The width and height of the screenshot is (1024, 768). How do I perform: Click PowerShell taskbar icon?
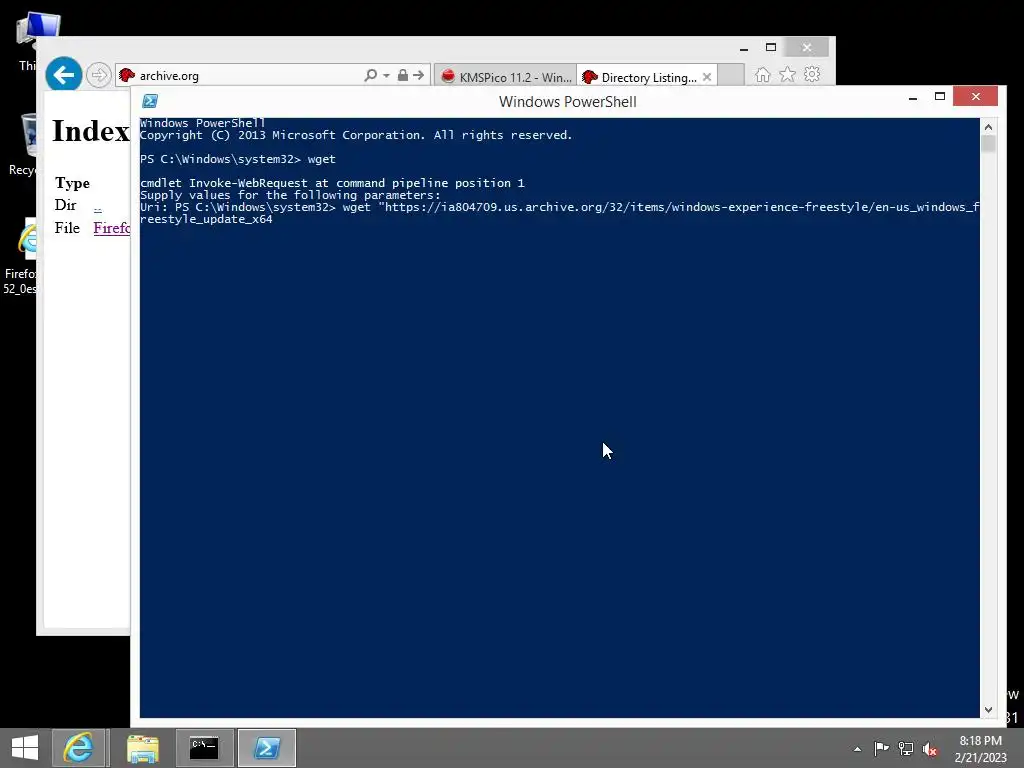tap(266, 748)
